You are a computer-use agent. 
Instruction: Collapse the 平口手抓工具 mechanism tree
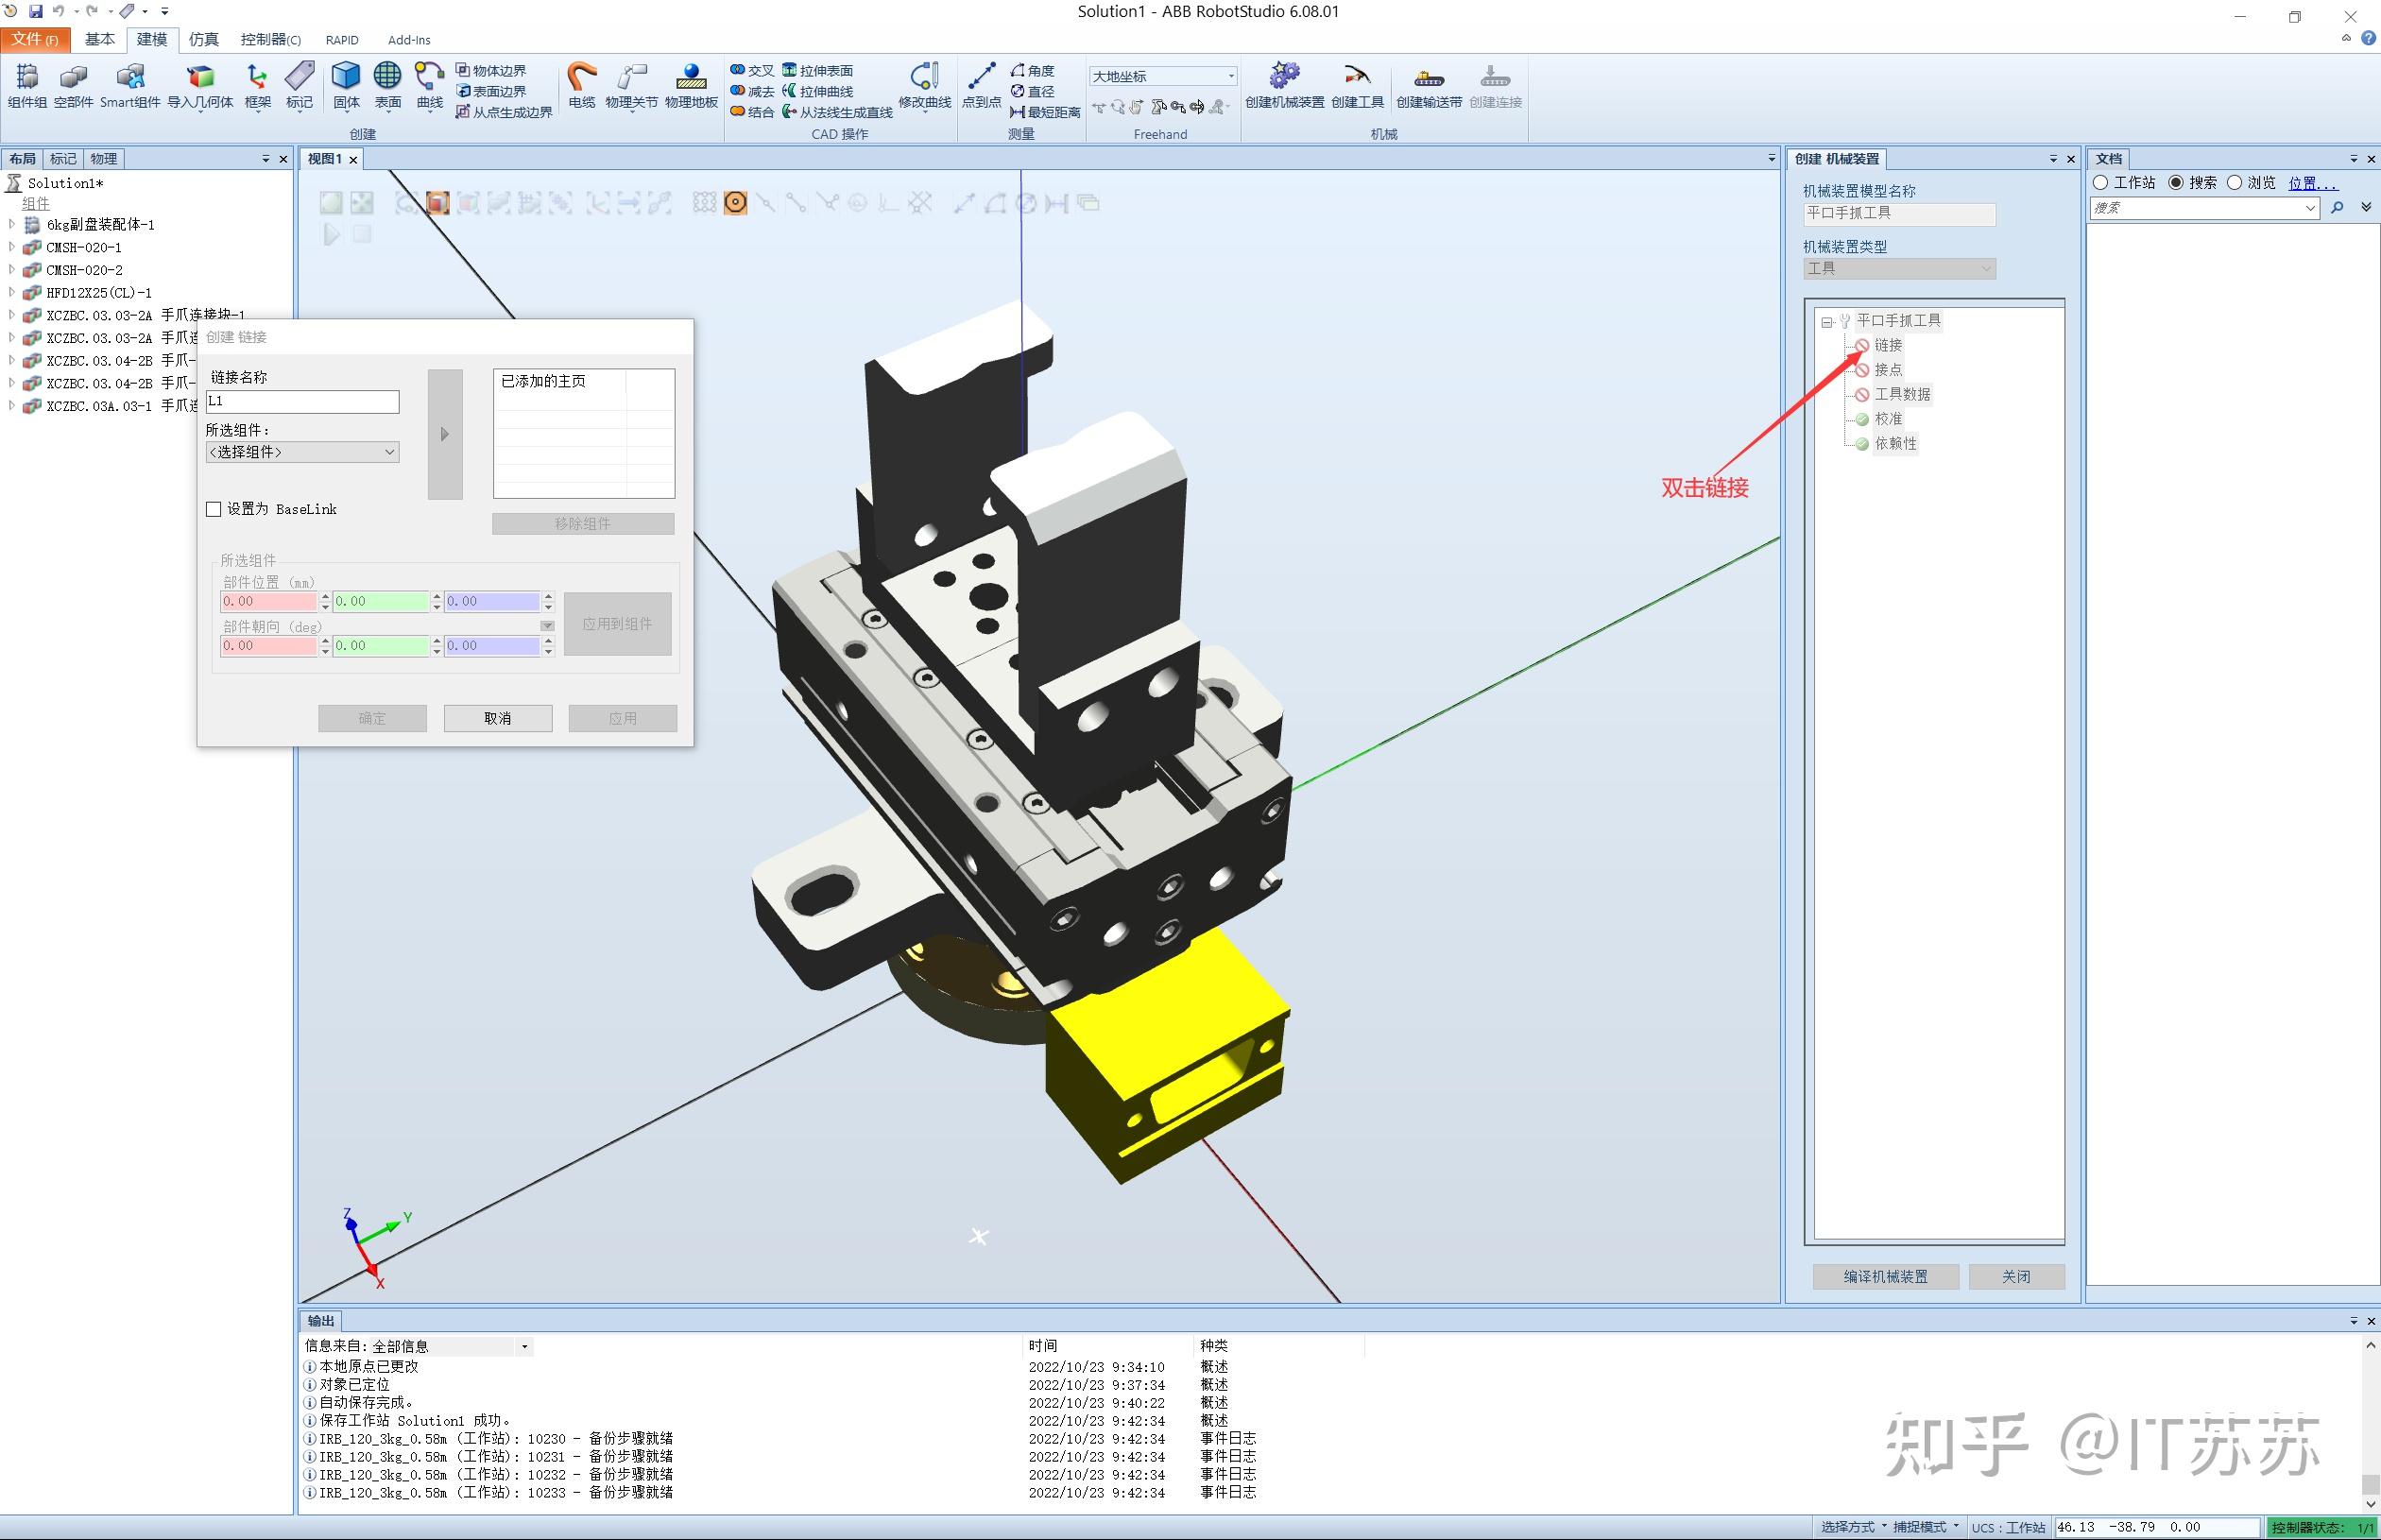(x=1827, y=322)
